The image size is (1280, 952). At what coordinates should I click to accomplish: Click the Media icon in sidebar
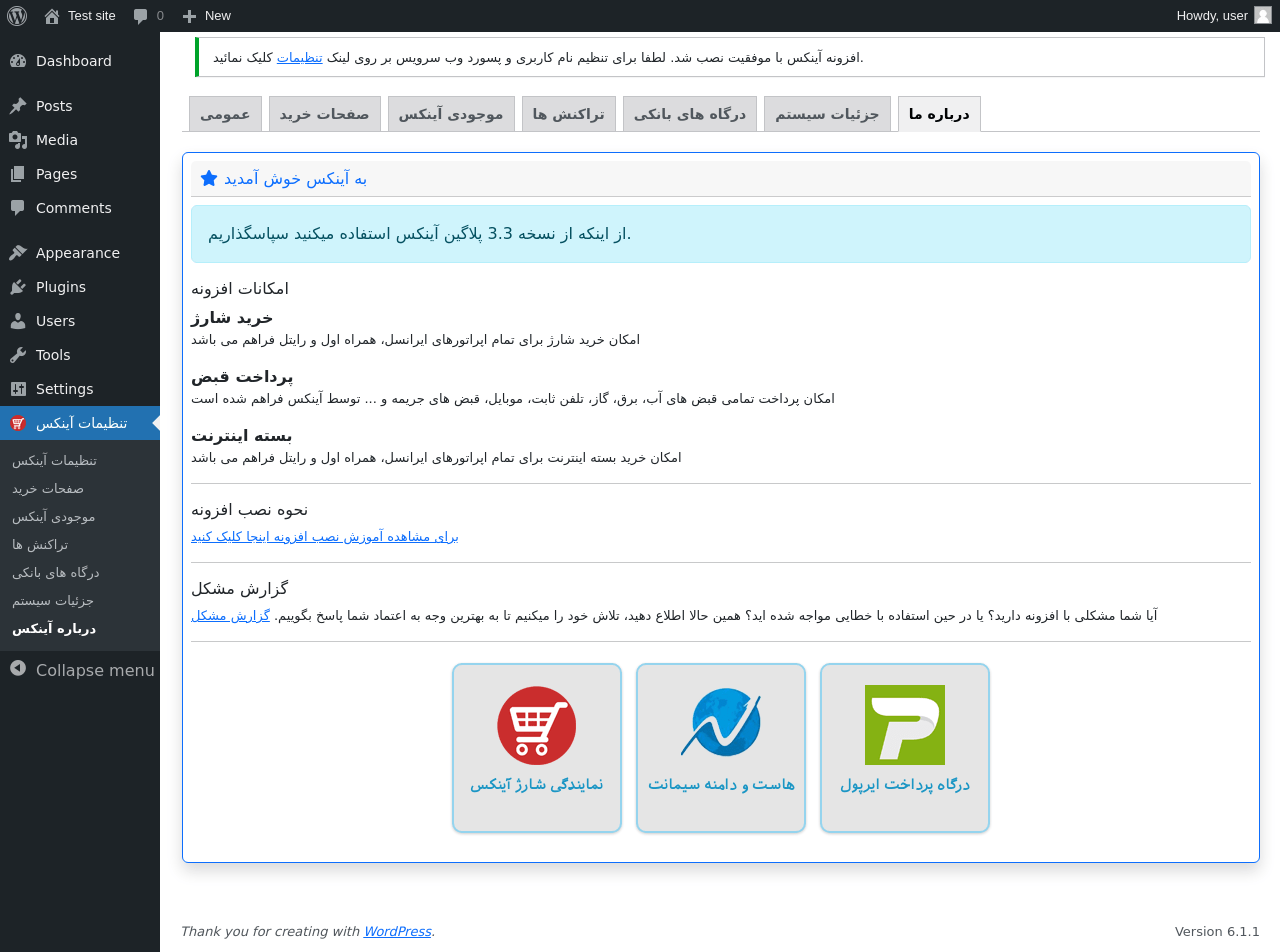[x=18, y=140]
